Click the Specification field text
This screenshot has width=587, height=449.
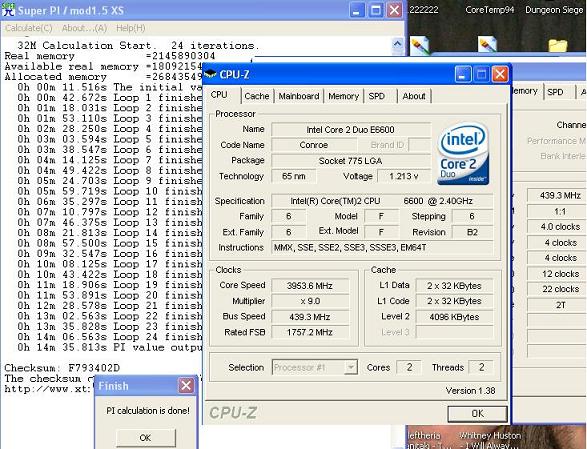pyautogui.click(x=382, y=201)
